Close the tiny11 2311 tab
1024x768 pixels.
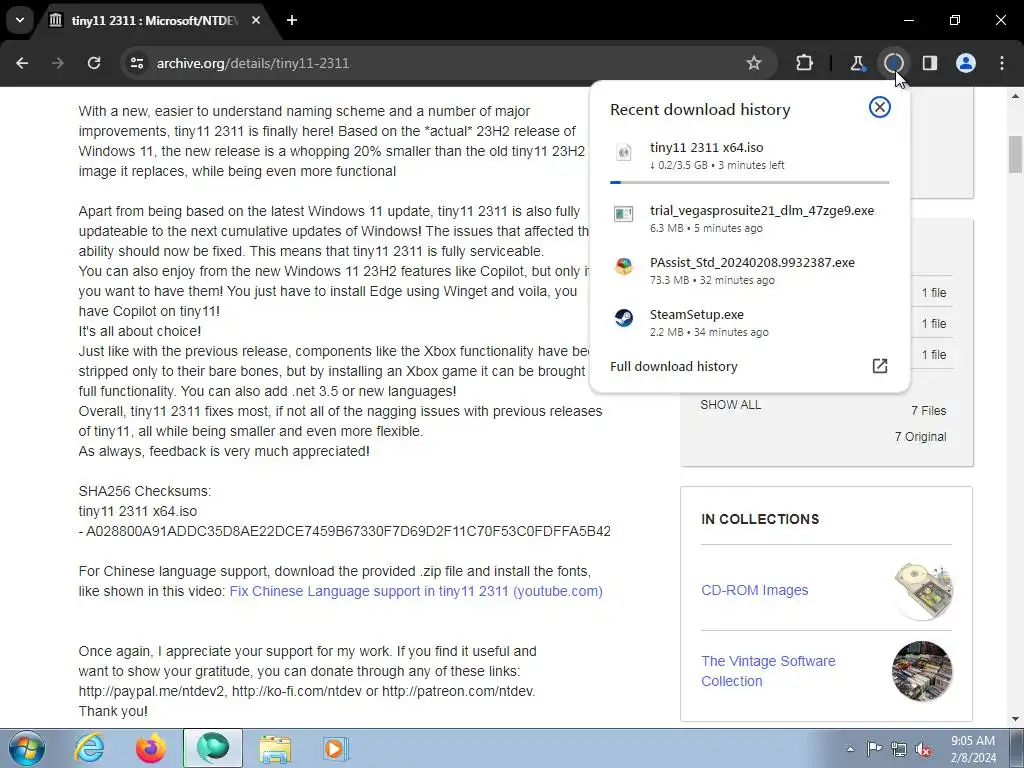point(256,21)
